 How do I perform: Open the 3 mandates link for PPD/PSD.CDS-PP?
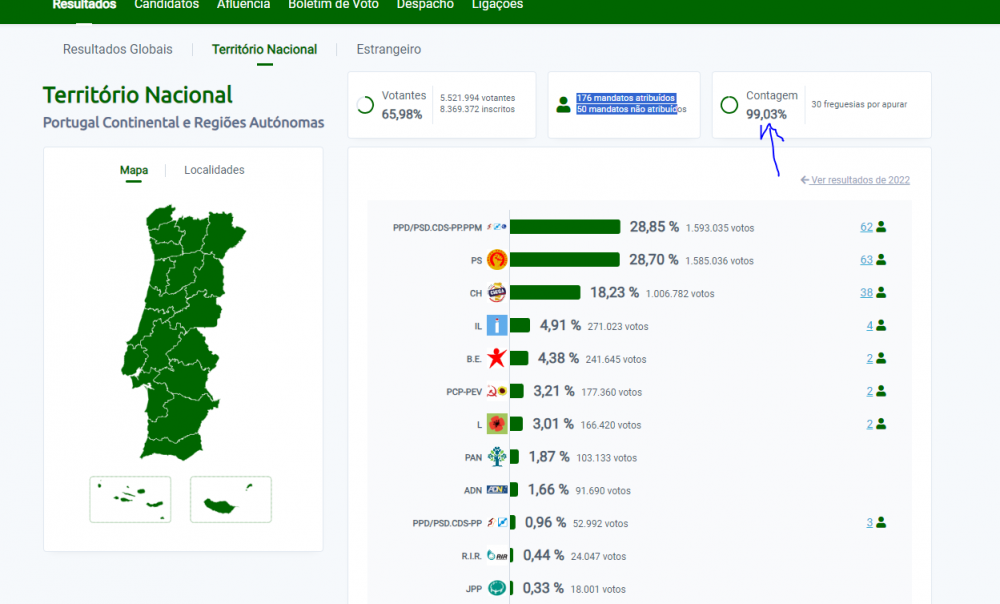[869, 522]
